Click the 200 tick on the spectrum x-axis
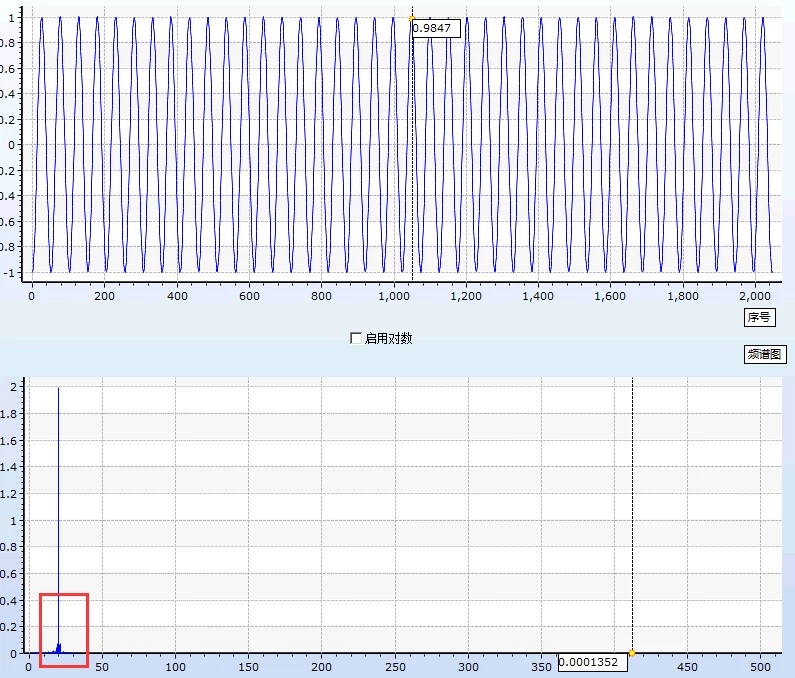Image resolution: width=795 pixels, height=678 pixels. tap(322, 667)
